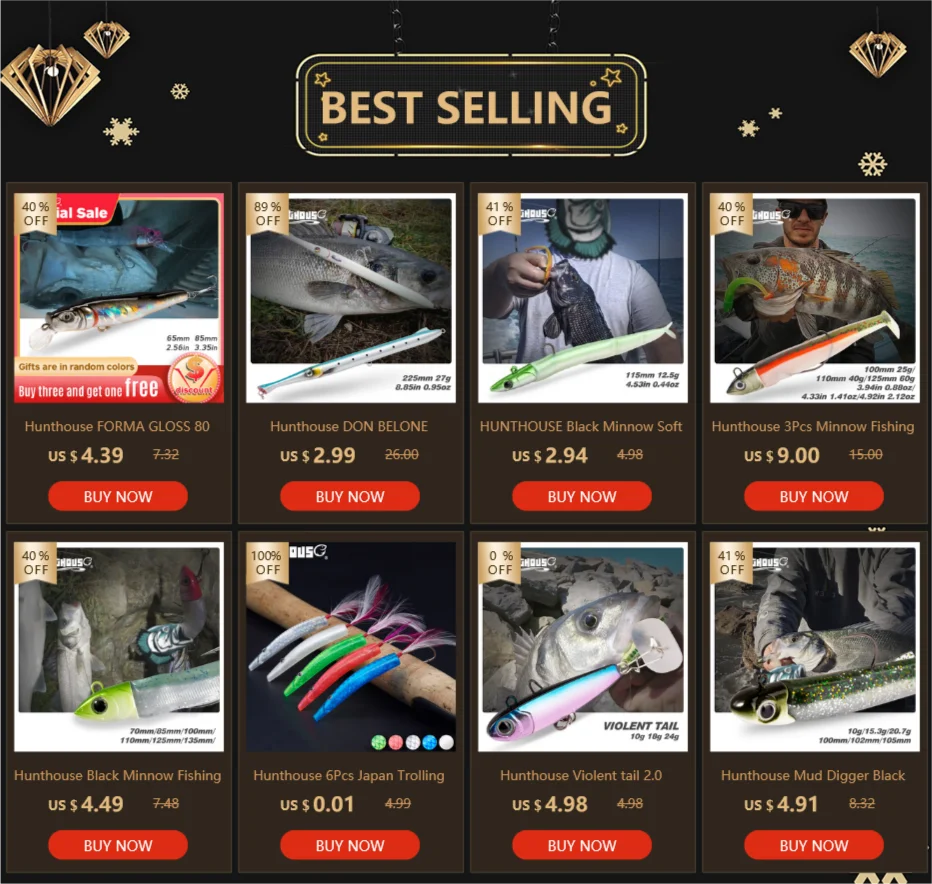Screen dimensions: 932x884
Task: Select the Hunthouse 3Pcs Minnow Fishing title
Action: click(x=813, y=426)
